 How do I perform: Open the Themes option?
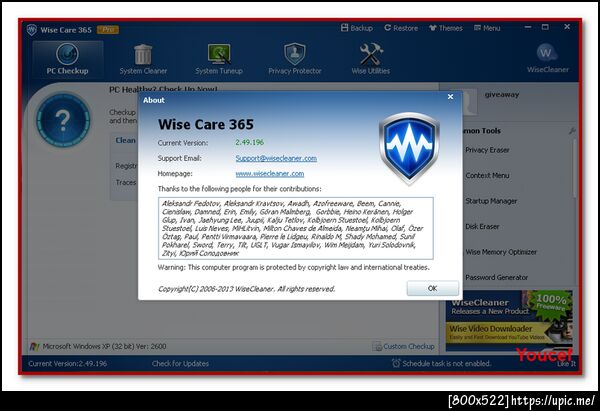coord(446,28)
